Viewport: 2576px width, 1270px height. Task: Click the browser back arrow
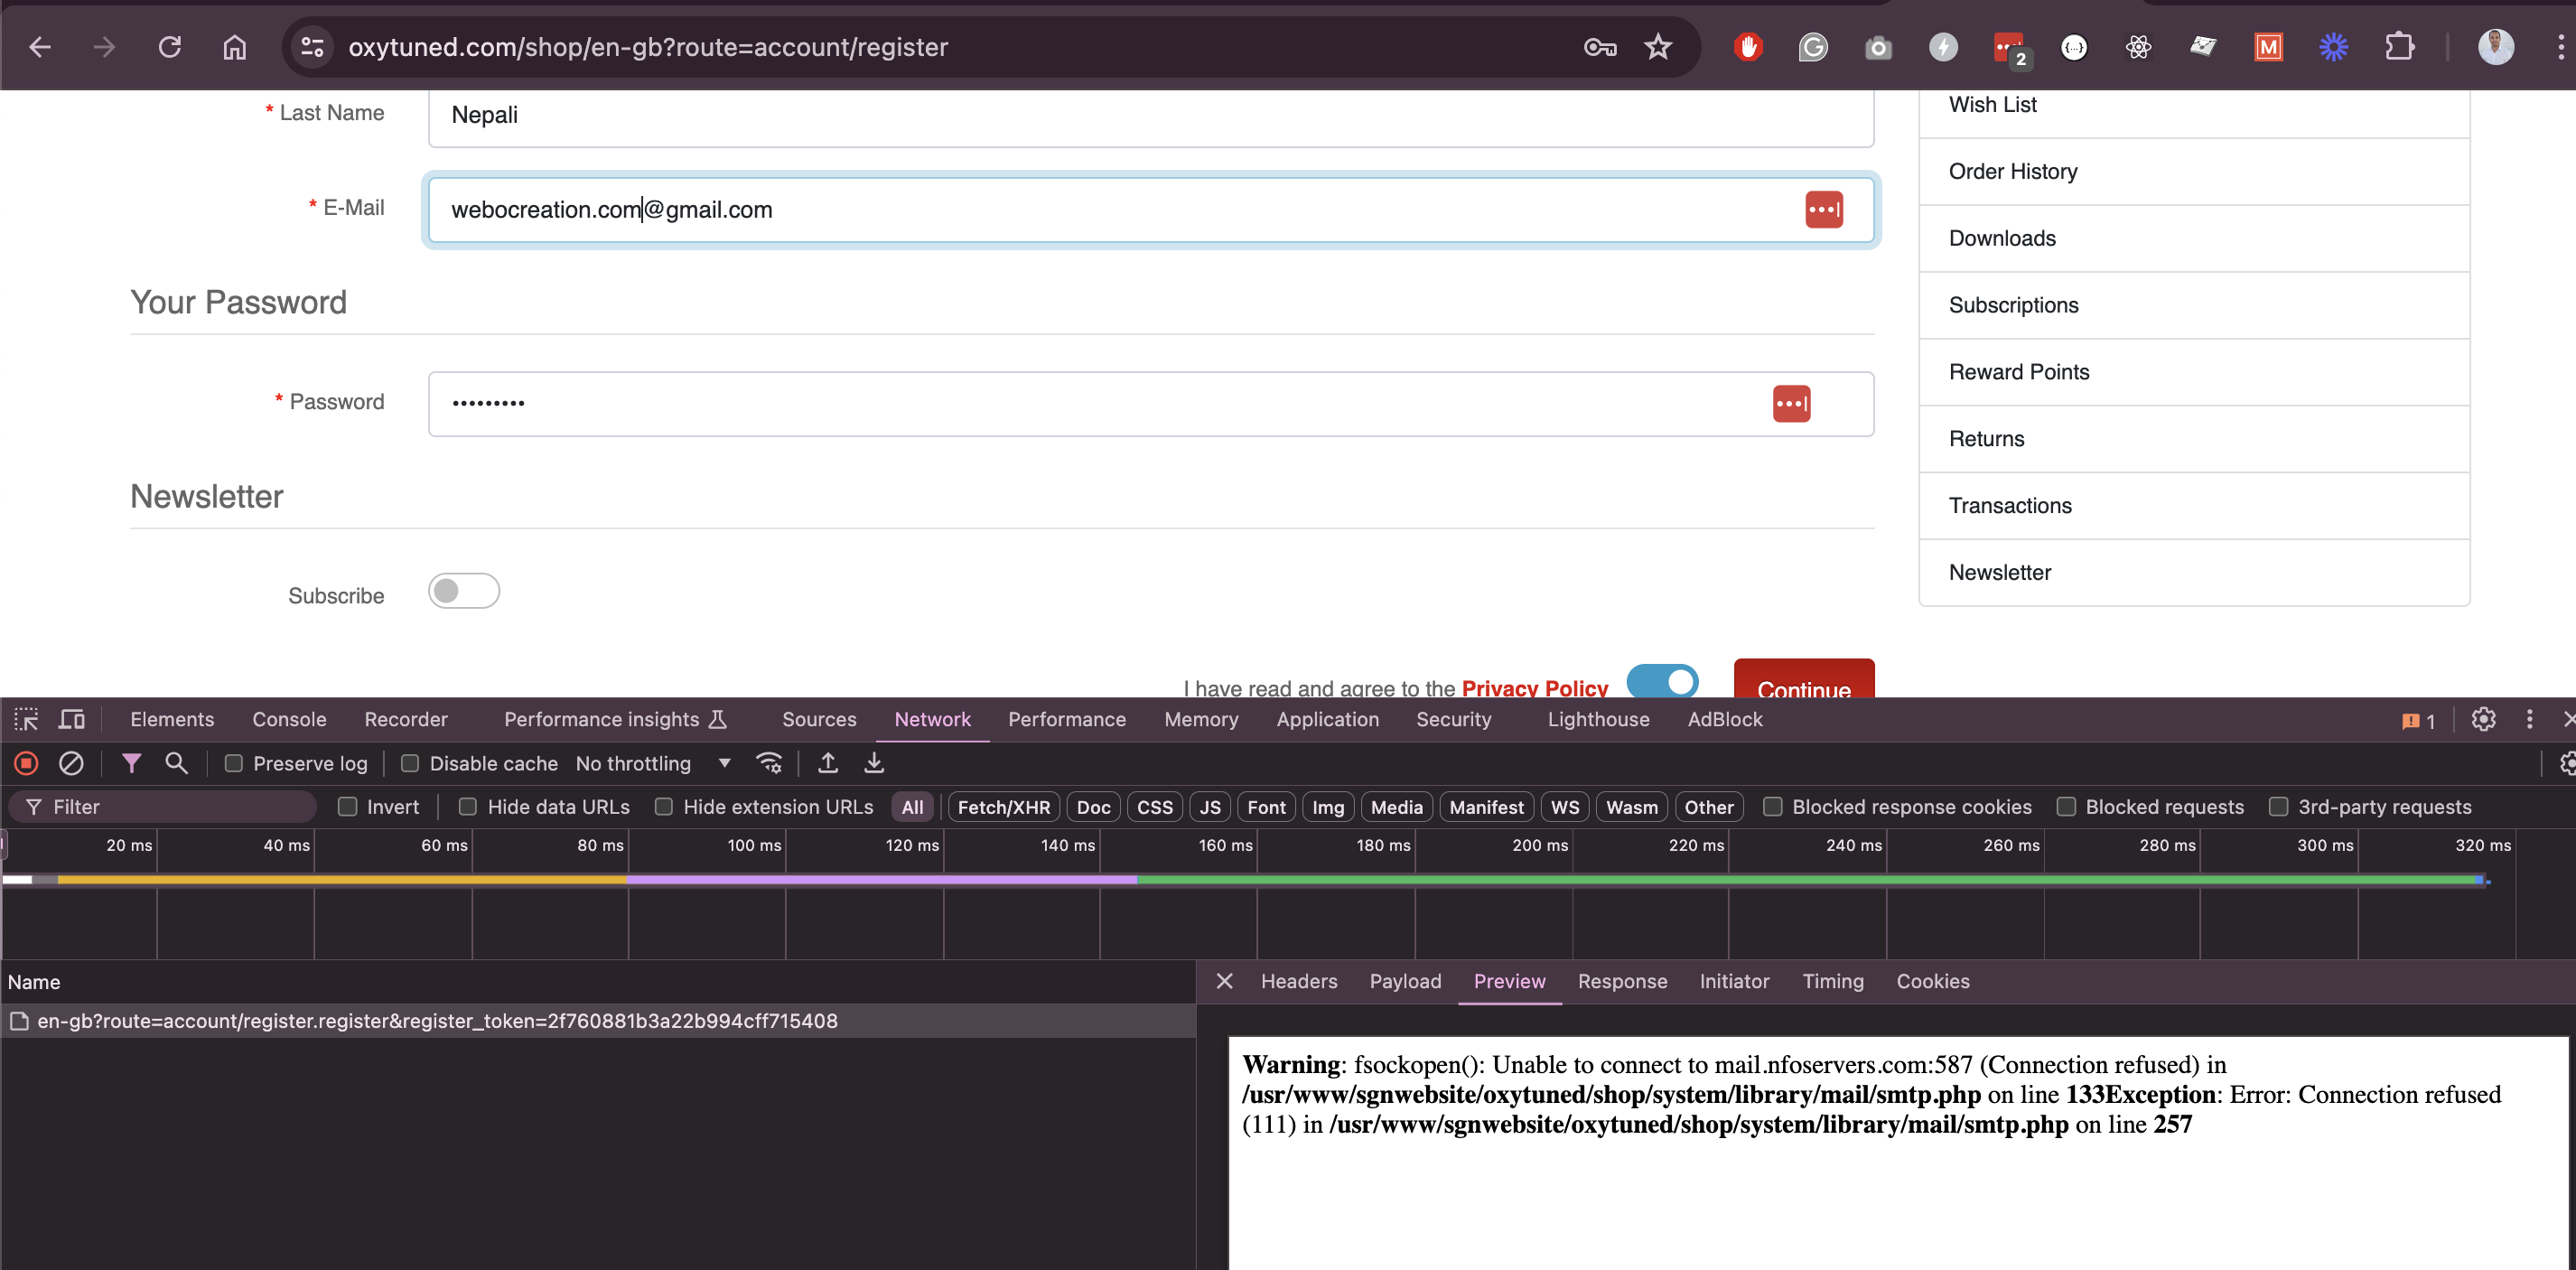coord(39,47)
